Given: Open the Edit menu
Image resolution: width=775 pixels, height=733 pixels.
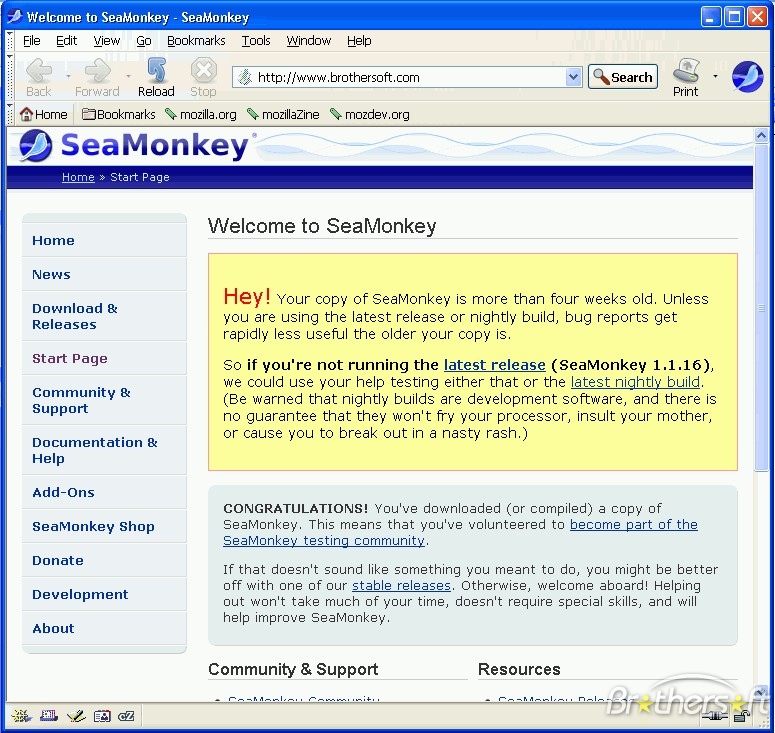Looking at the screenshot, I should point(66,41).
